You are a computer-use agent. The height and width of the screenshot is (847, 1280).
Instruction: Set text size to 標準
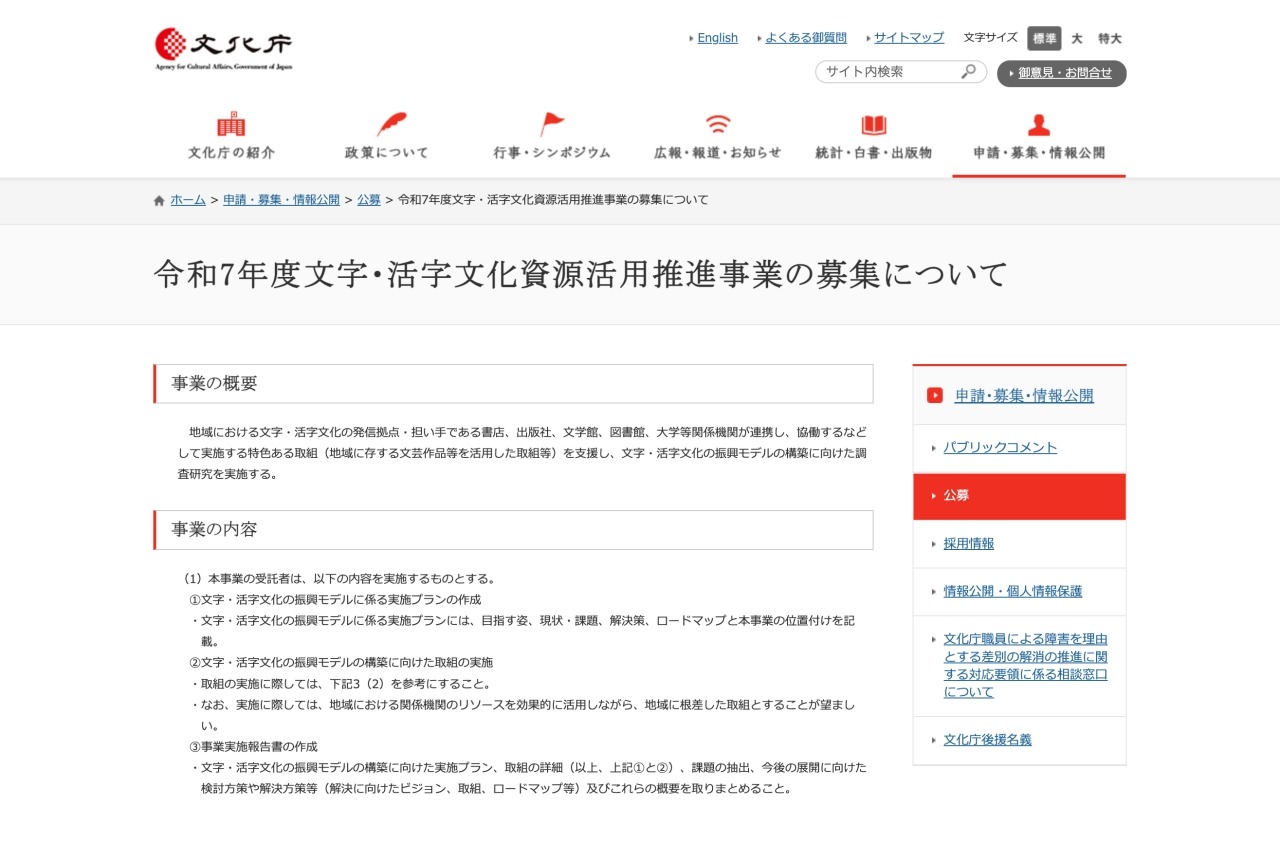[x=1044, y=38]
